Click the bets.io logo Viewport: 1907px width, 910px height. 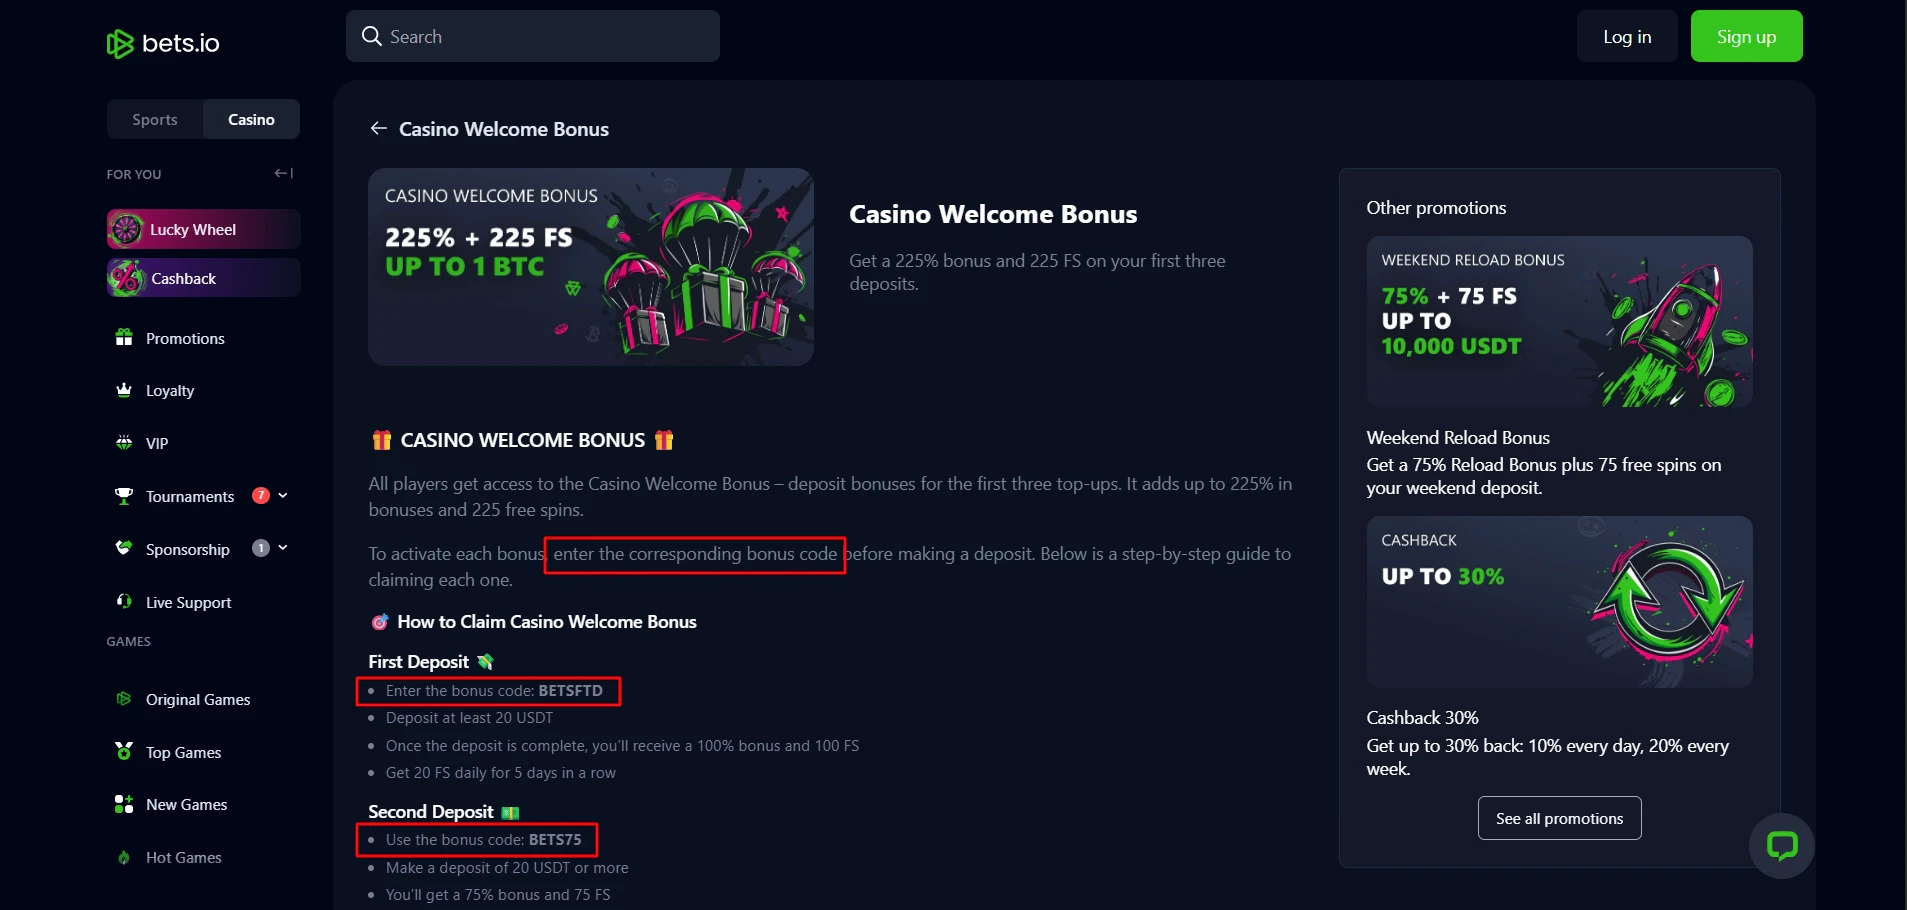point(161,43)
